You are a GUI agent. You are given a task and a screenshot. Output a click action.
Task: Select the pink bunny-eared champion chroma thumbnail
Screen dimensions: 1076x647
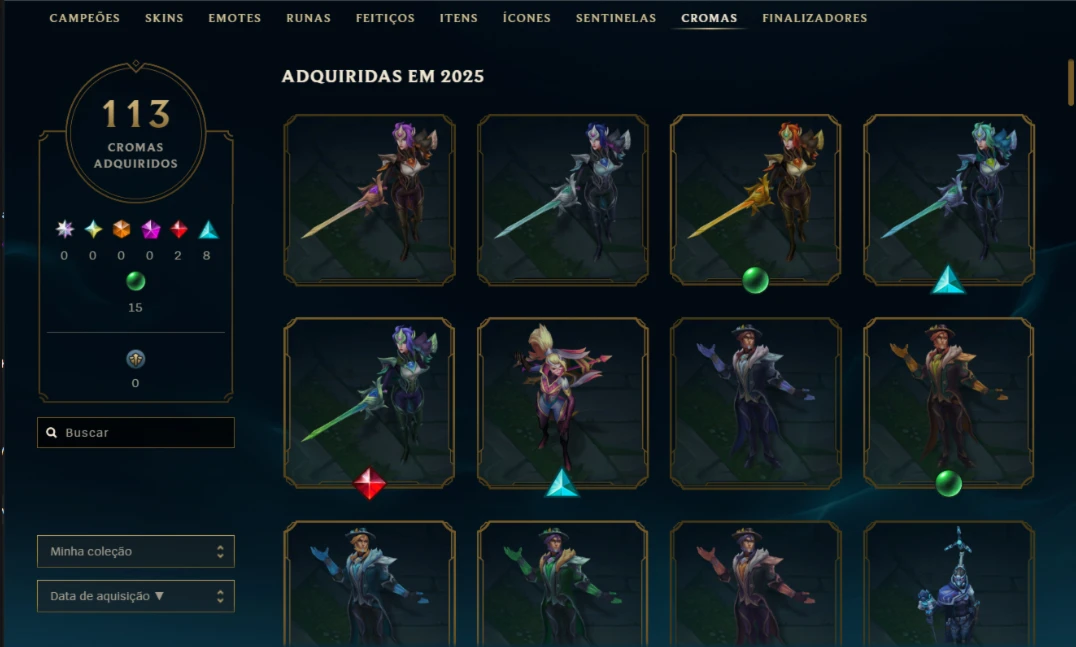[x=563, y=403]
